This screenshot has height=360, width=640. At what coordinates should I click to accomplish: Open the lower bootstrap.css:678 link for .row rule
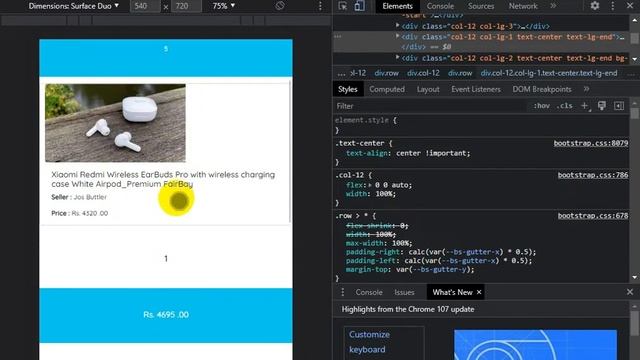[593, 216]
